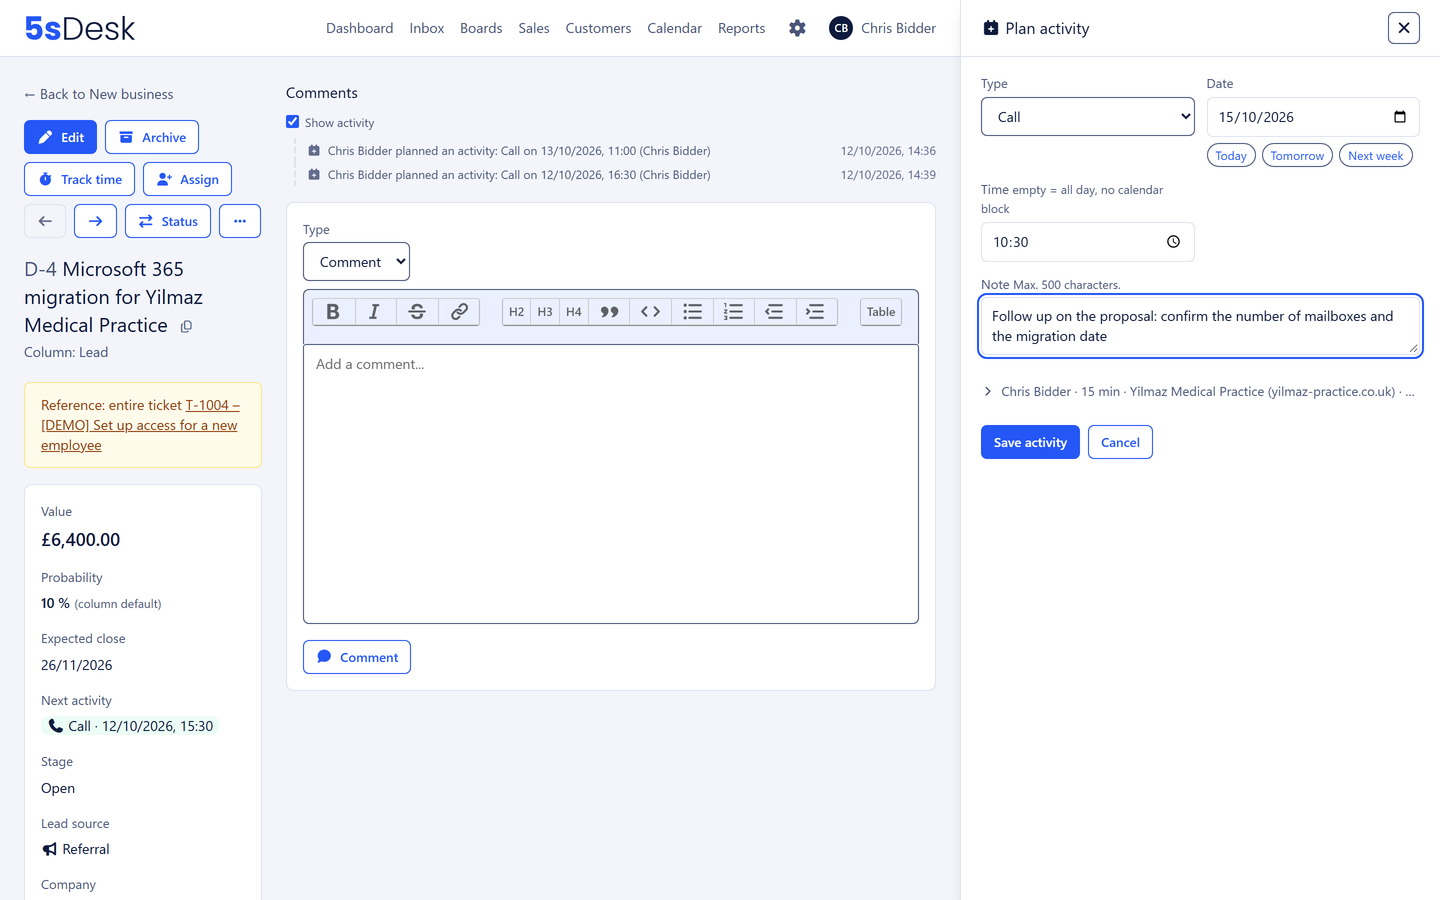This screenshot has height=900, width=1440.
Task: Create a bulleted list
Action: 692,312
